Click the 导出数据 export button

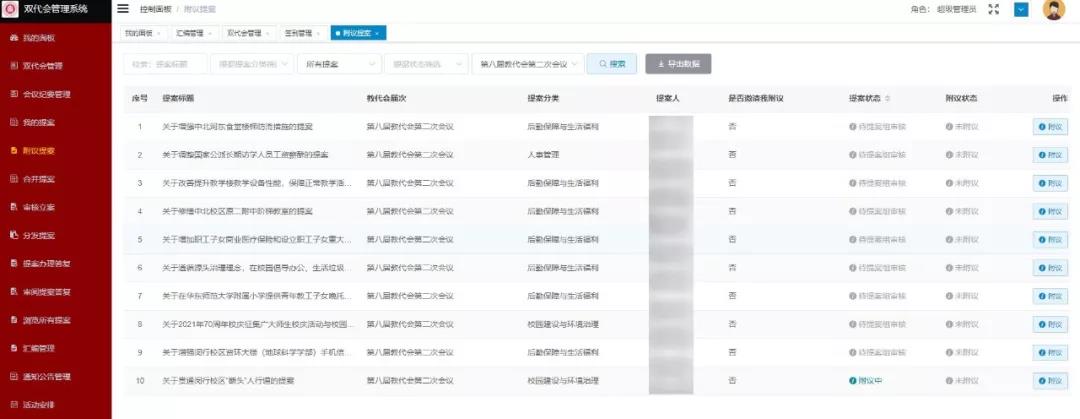tap(679, 64)
